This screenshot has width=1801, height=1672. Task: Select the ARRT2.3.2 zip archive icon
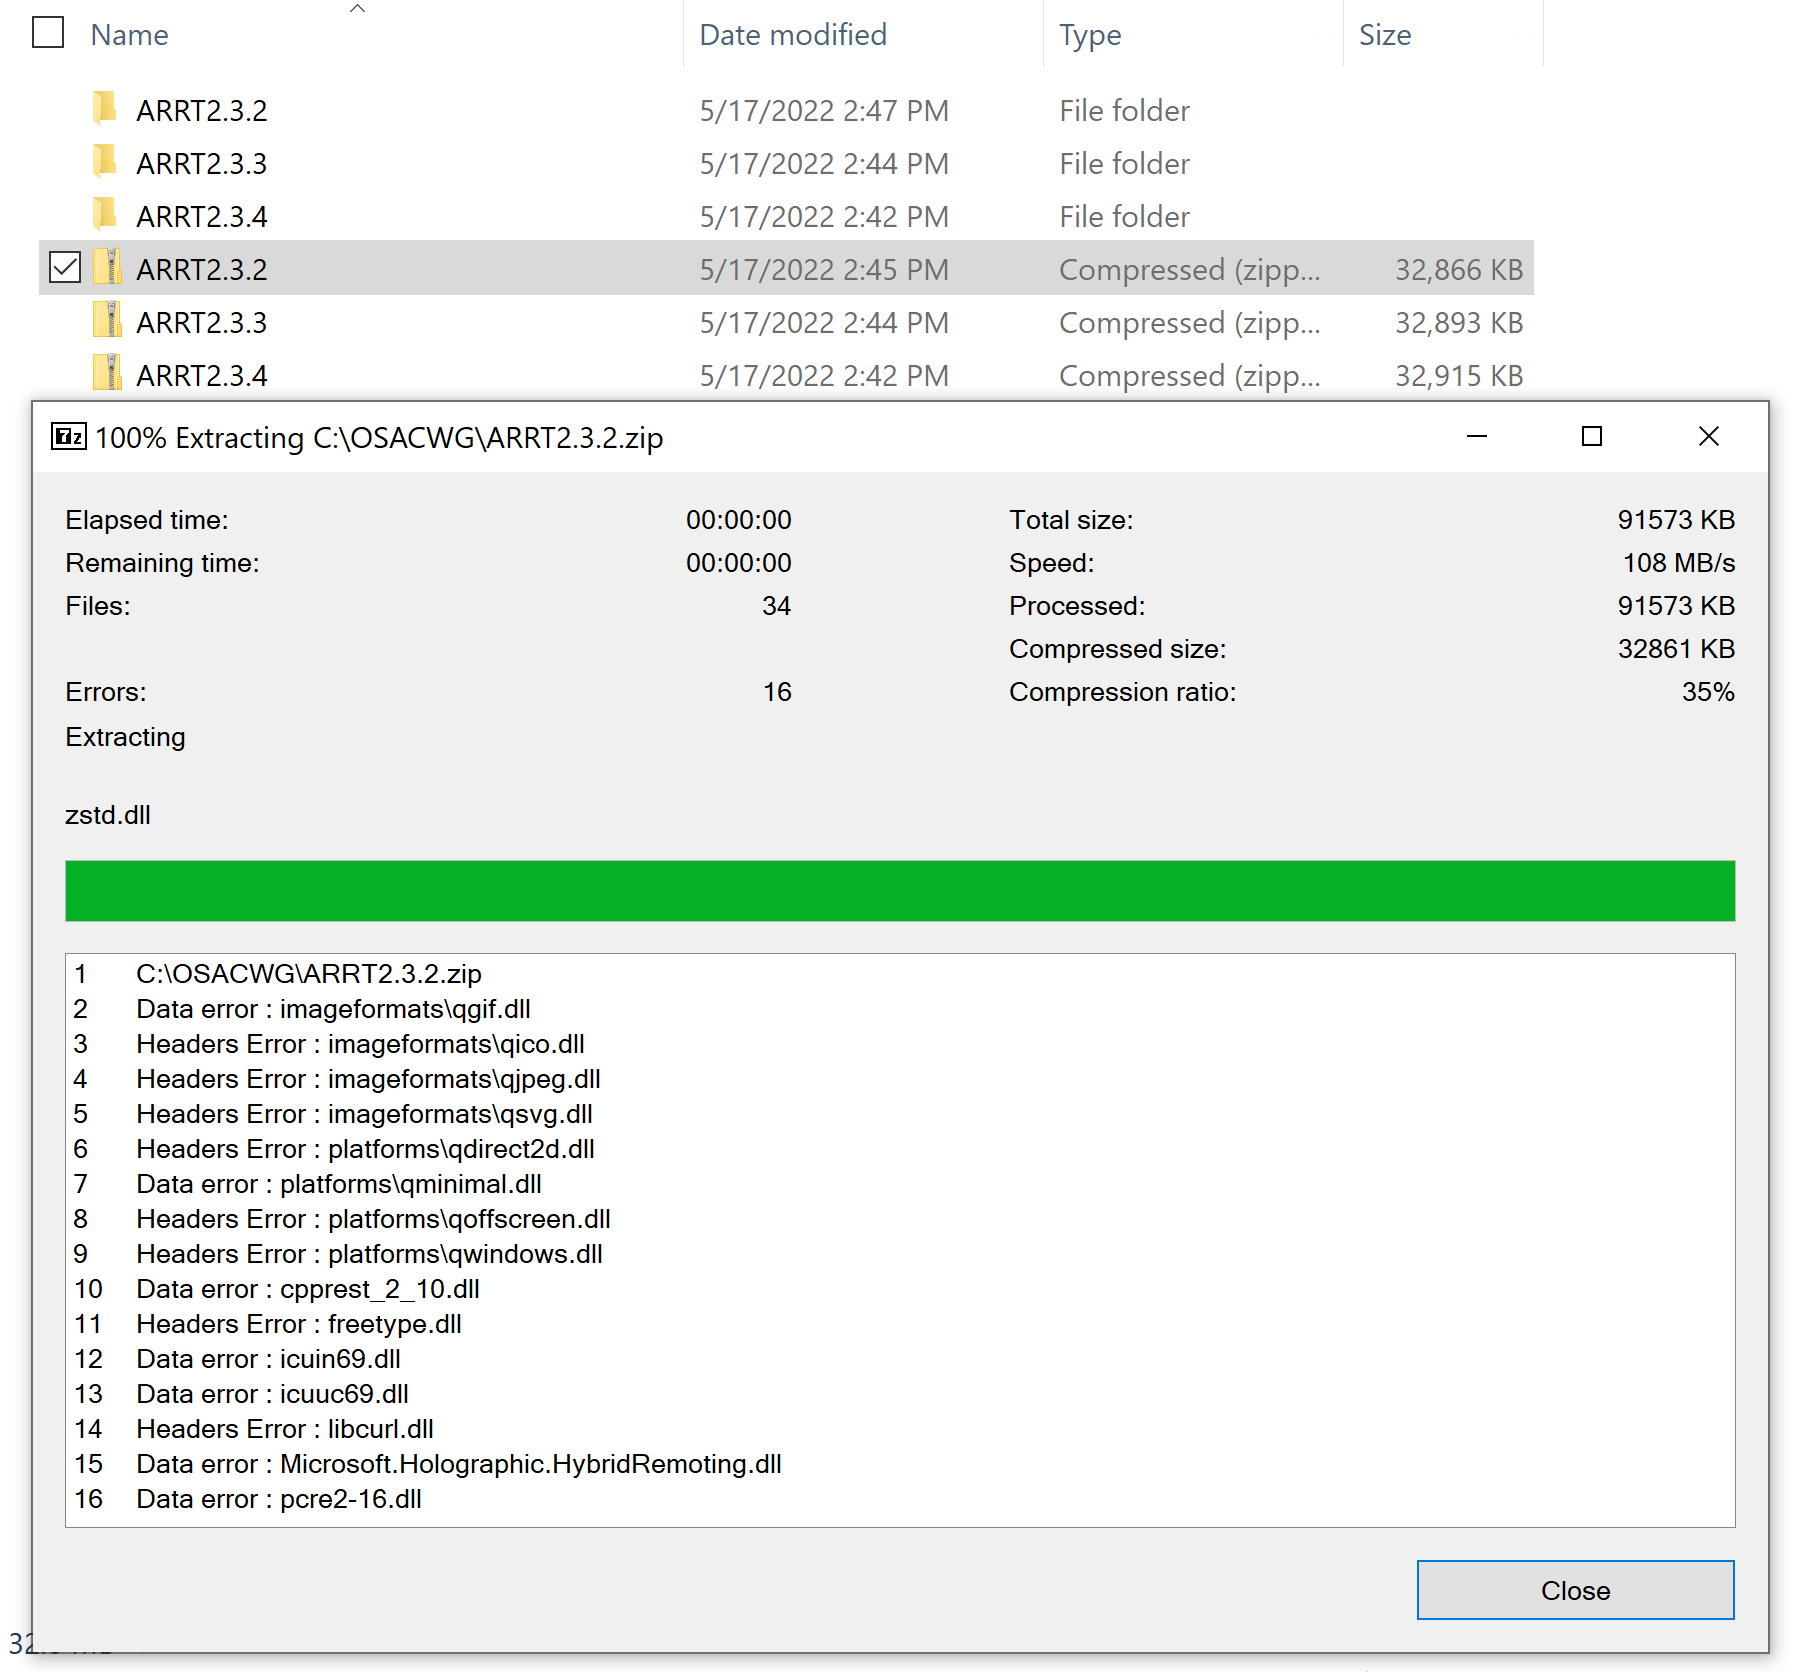click(106, 269)
